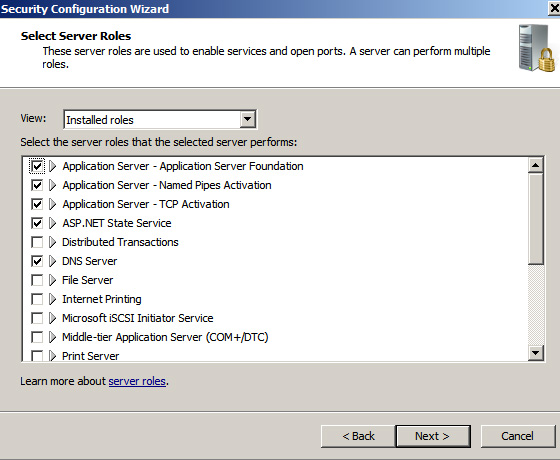Uncheck Named Pipes Activation checkbox
The width and height of the screenshot is (560, 460).
tap(37, 185)
